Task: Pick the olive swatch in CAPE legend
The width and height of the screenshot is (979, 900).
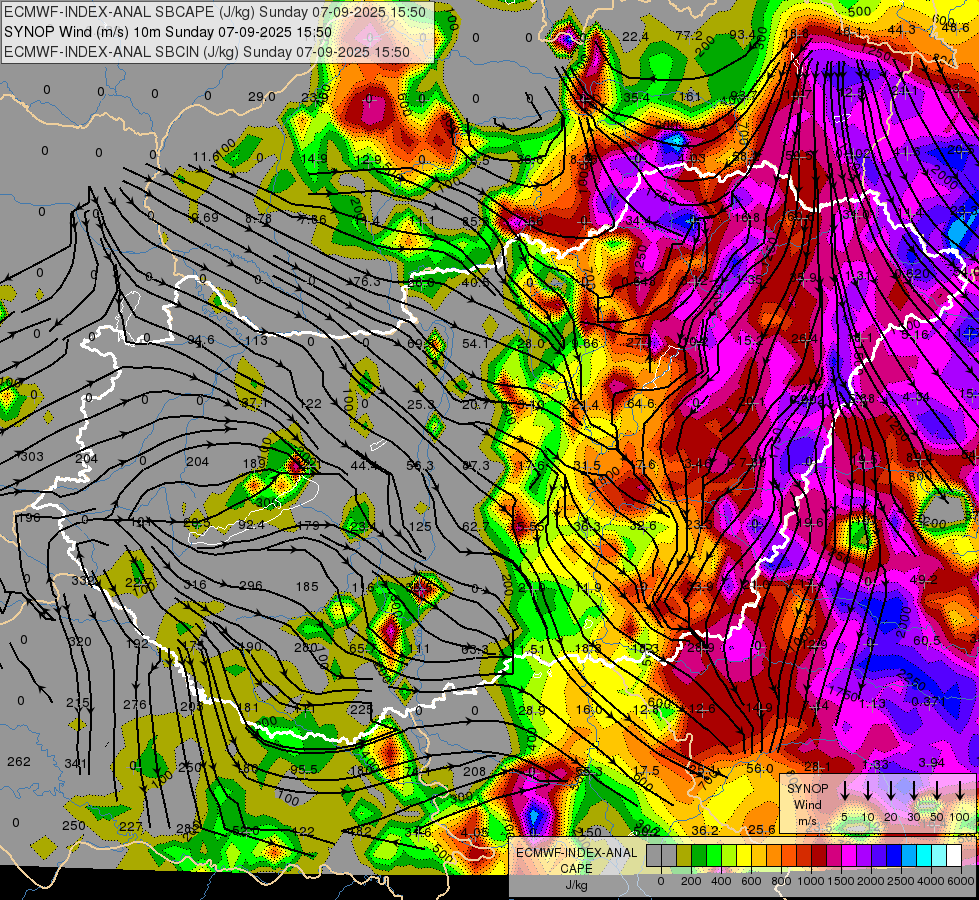Action: click(x=684, y=856)
